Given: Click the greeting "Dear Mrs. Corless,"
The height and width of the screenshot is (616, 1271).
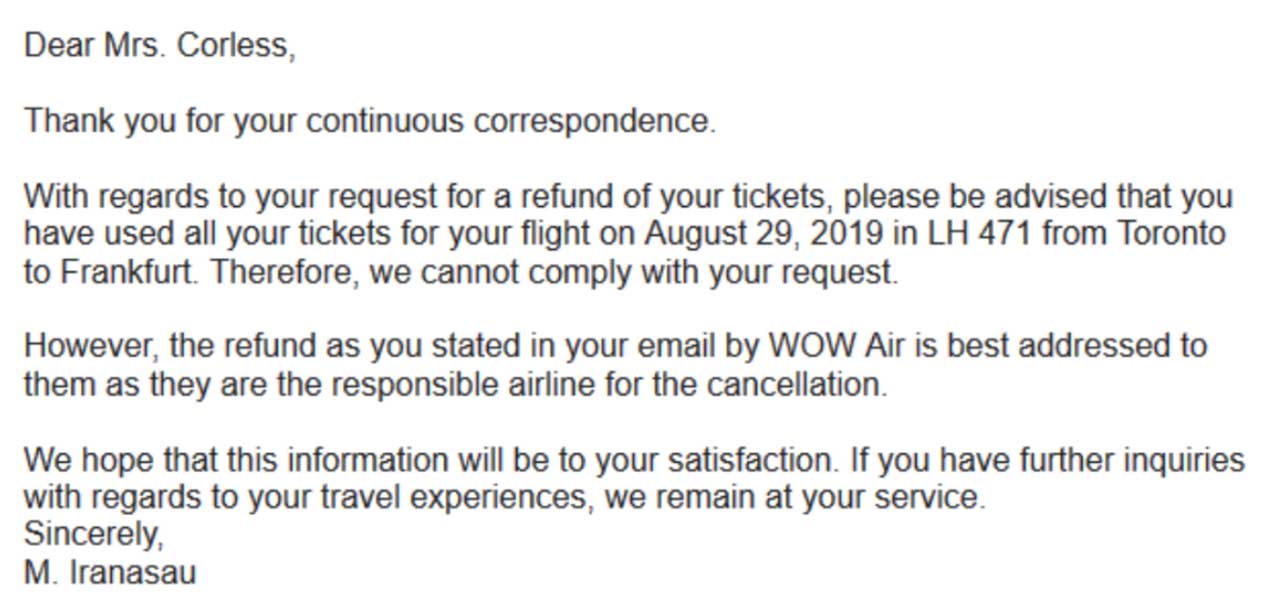Looking at the screenshot, I should pyautogui.click(x=160, y=46).
